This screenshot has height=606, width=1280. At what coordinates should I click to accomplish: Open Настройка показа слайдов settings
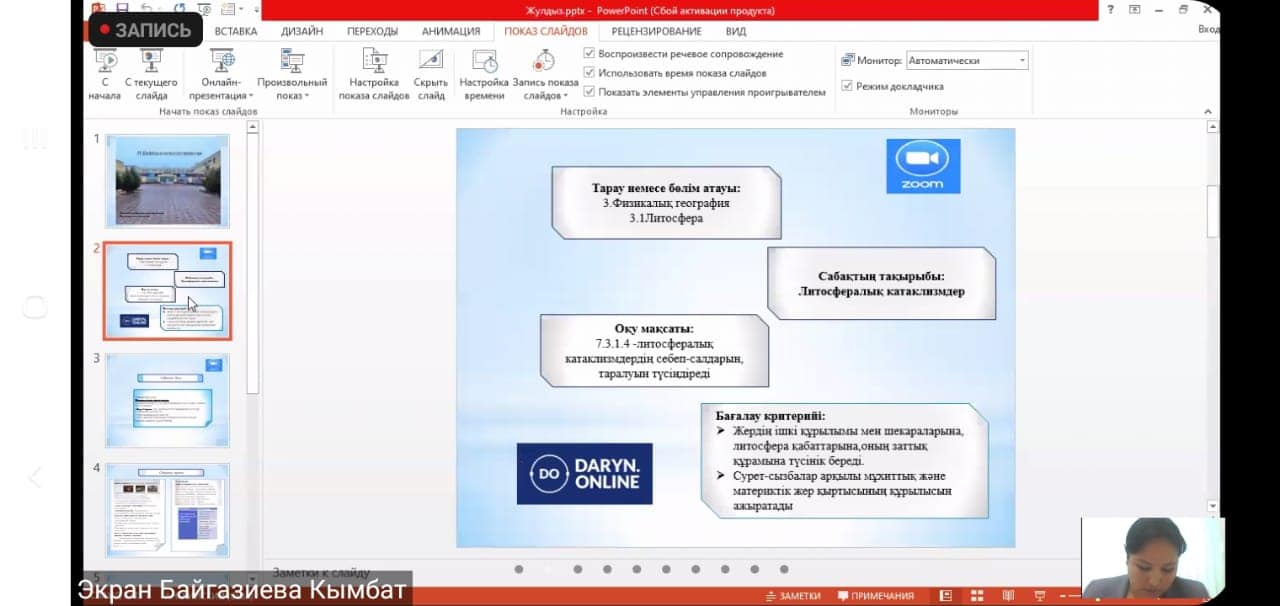pyautogui.click(x=374, y=74)
